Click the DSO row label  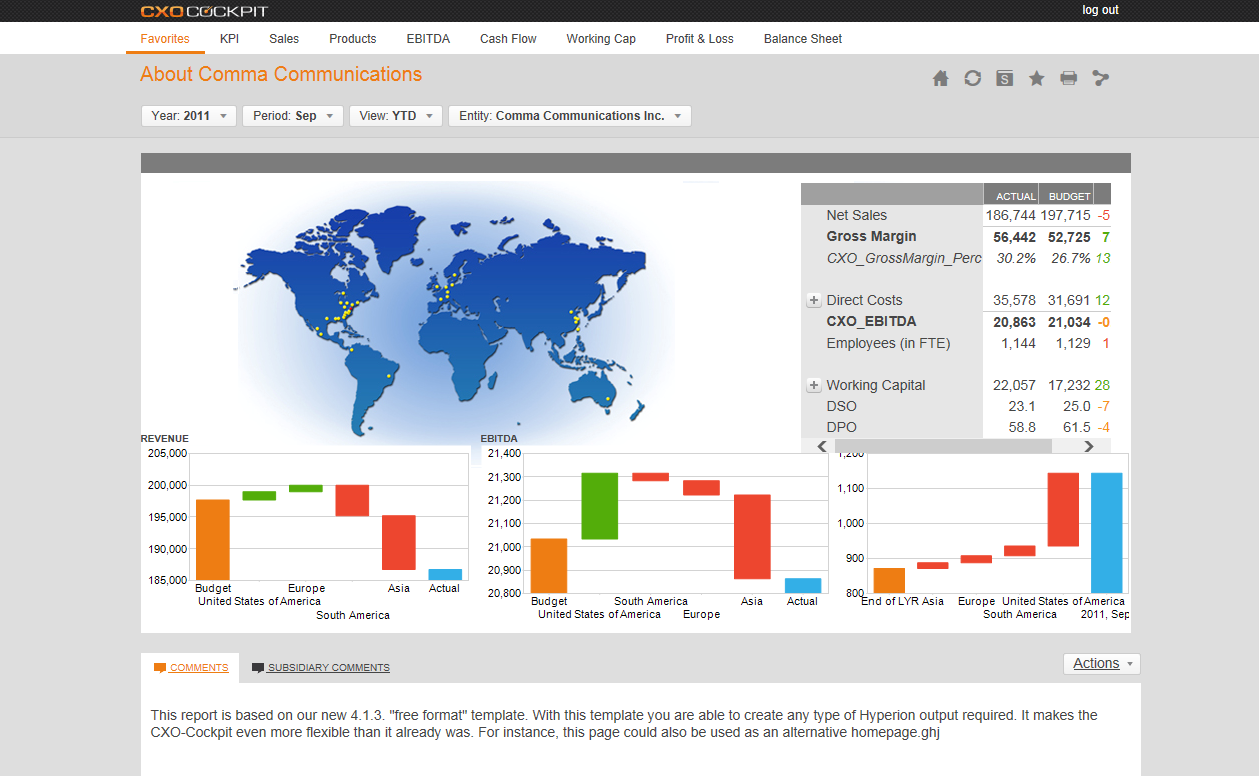coord(842,406)
